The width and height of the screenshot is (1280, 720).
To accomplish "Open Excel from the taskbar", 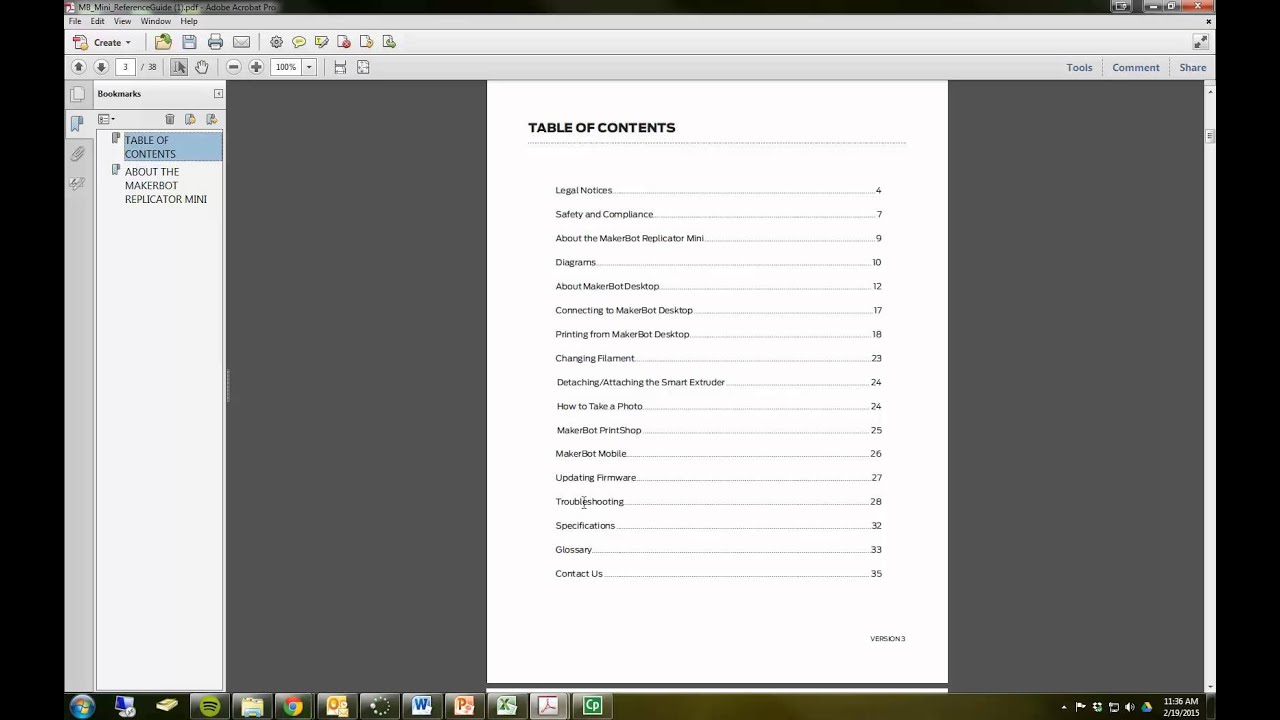I will (x=506, y=706).
